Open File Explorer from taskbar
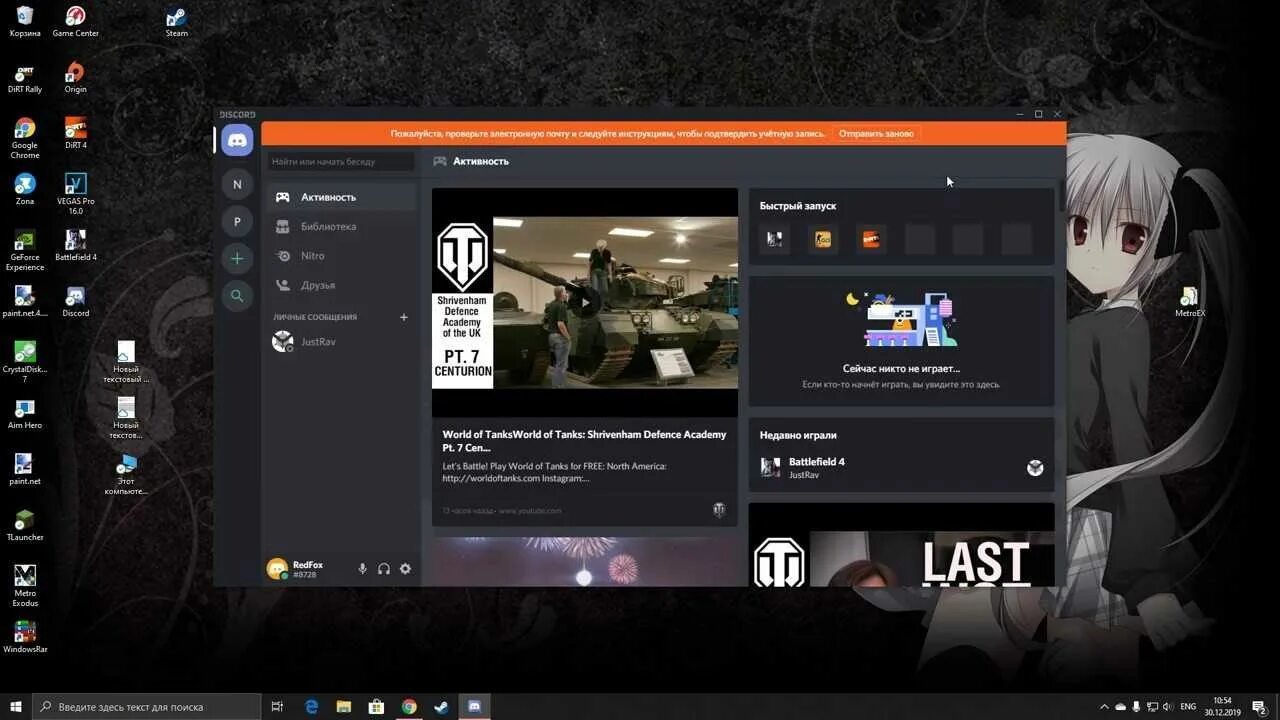 pyautogui.click(x=343, y=706)
